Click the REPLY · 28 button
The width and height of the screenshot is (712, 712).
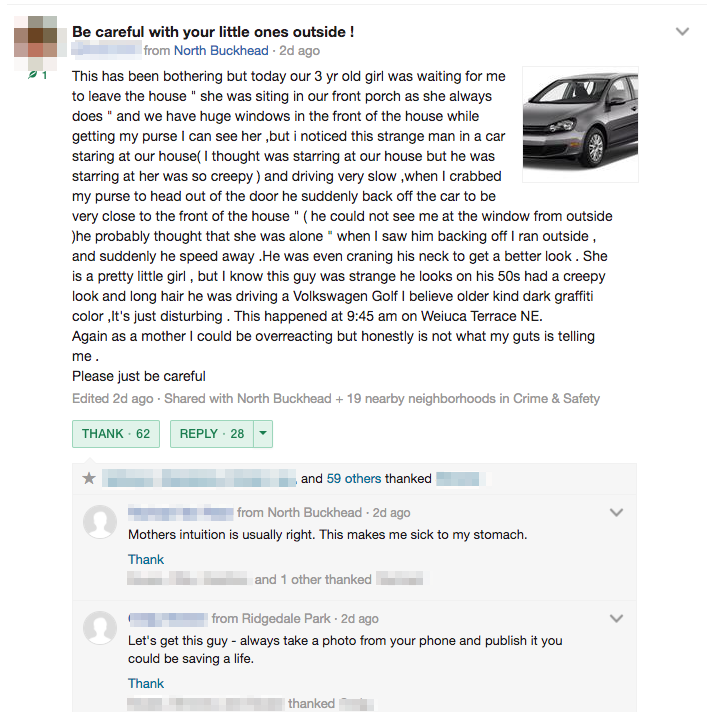coord(212,434)
